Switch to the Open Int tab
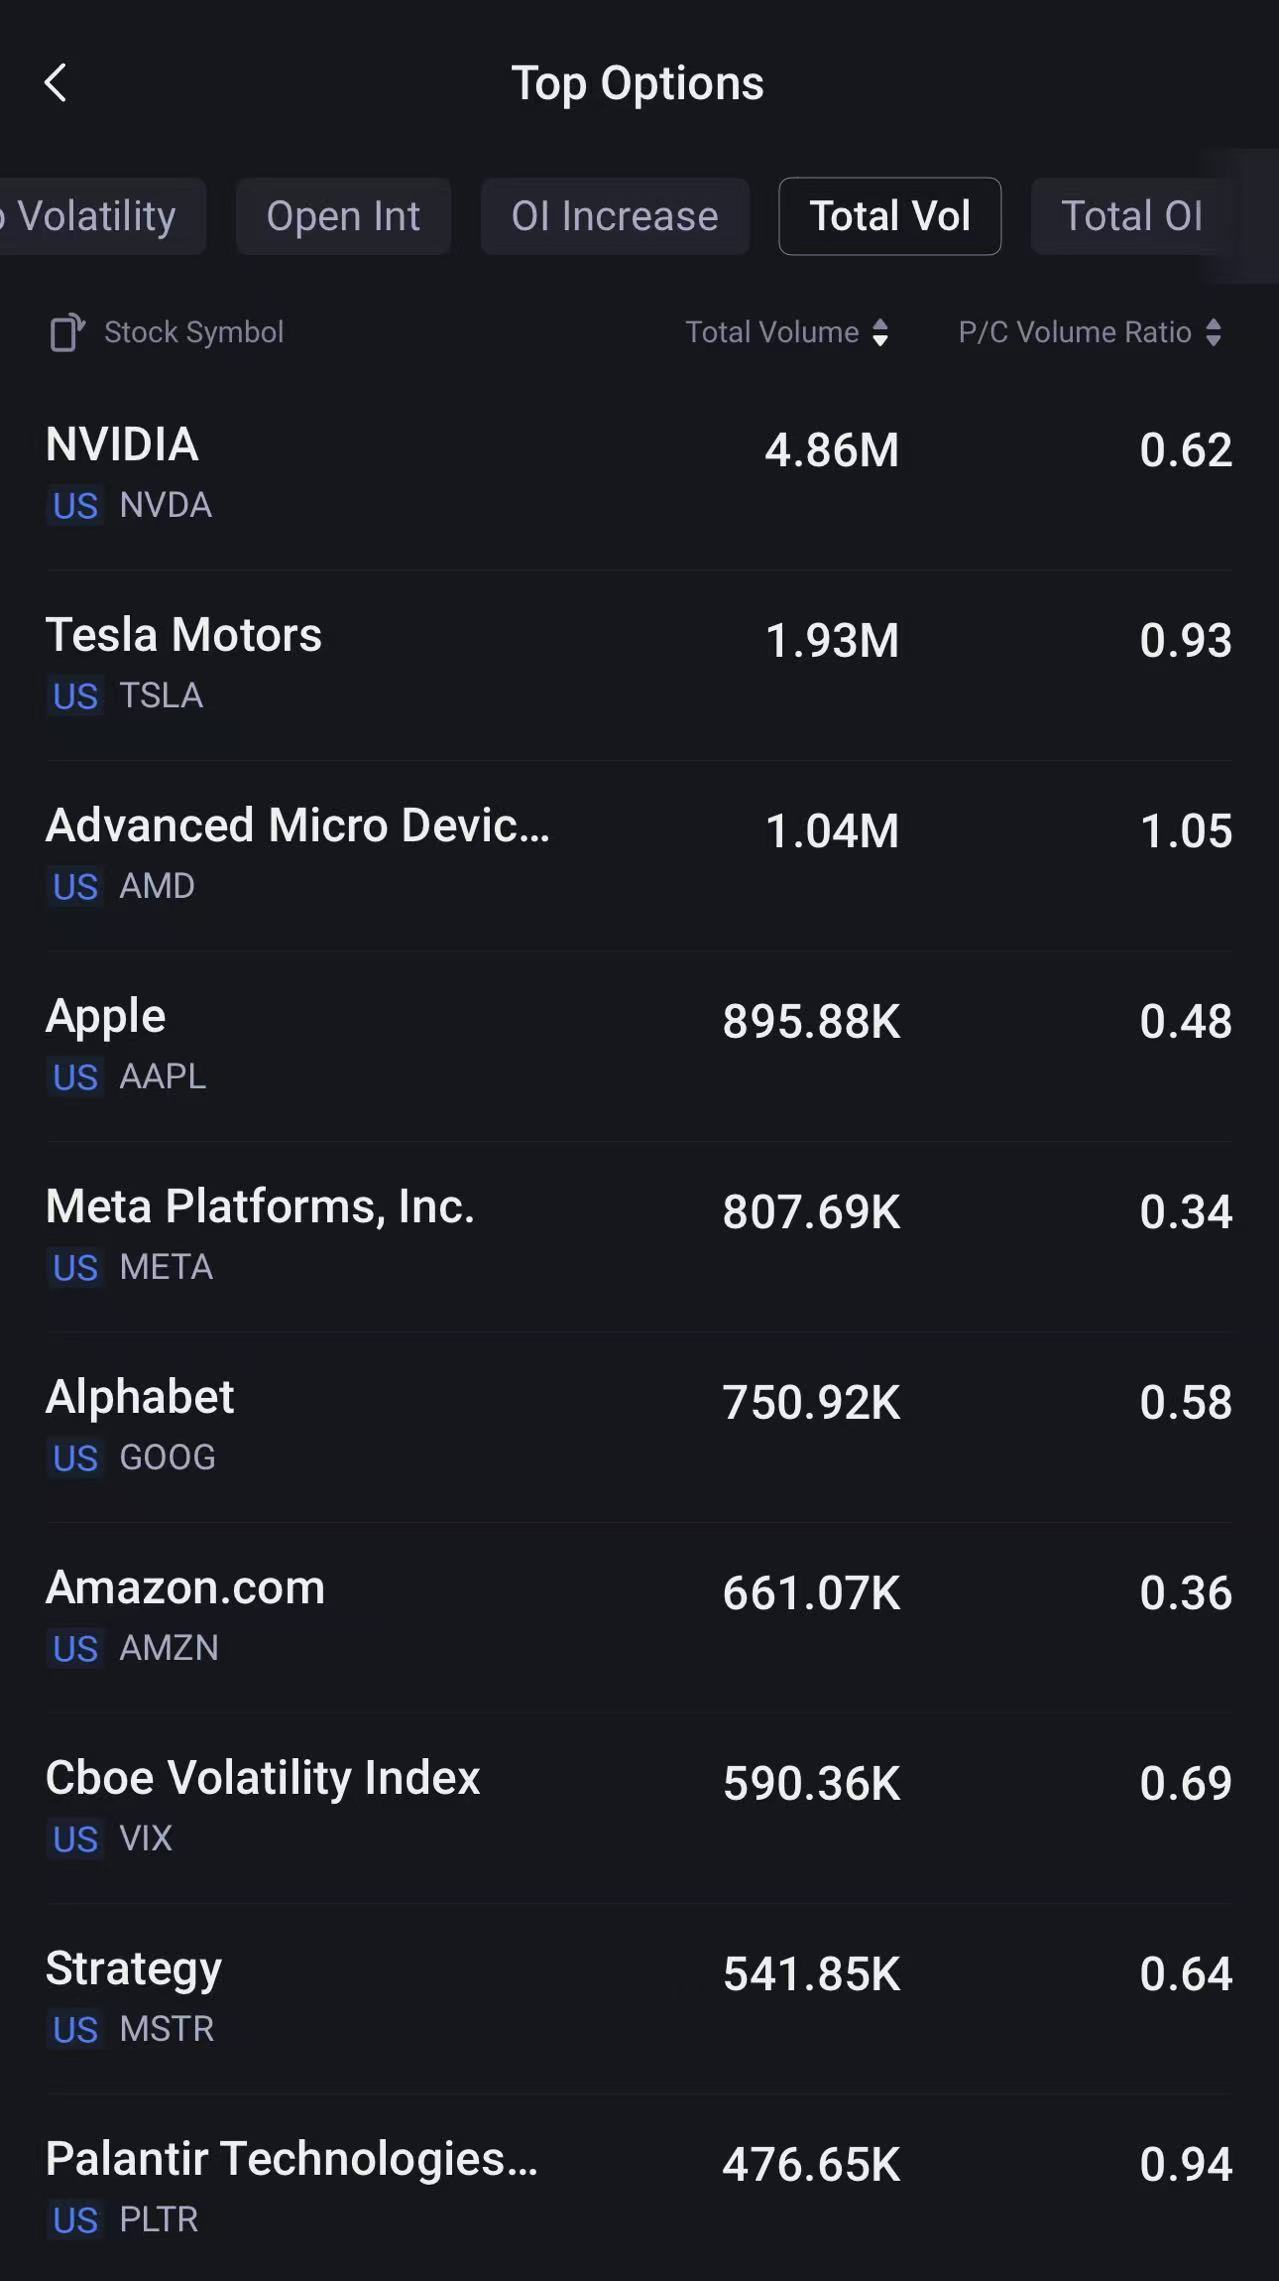 pos(343,216)
